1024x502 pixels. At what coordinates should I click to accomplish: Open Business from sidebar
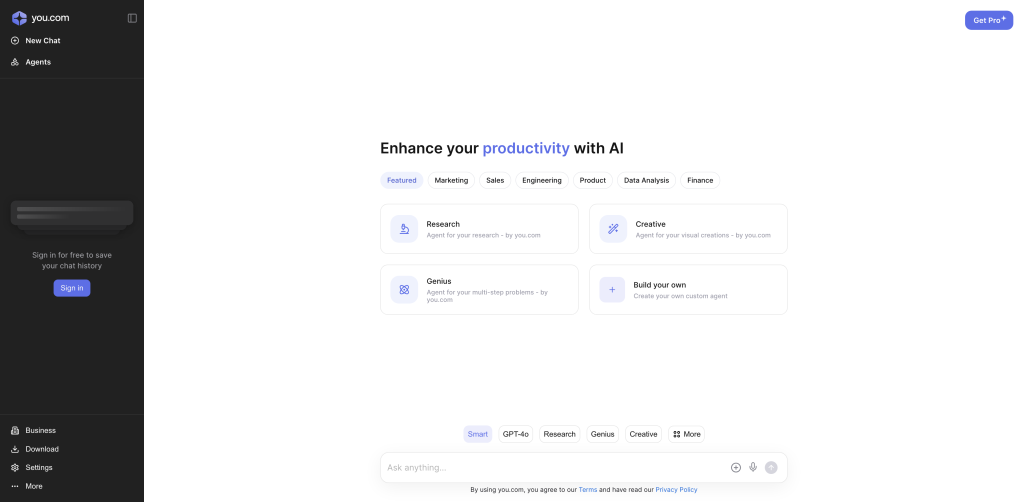point(40,430)
